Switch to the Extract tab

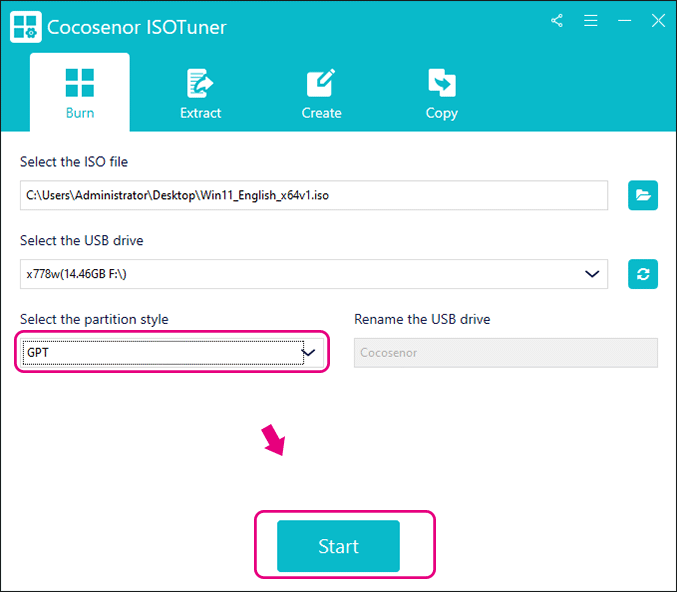tap(200, 92)
